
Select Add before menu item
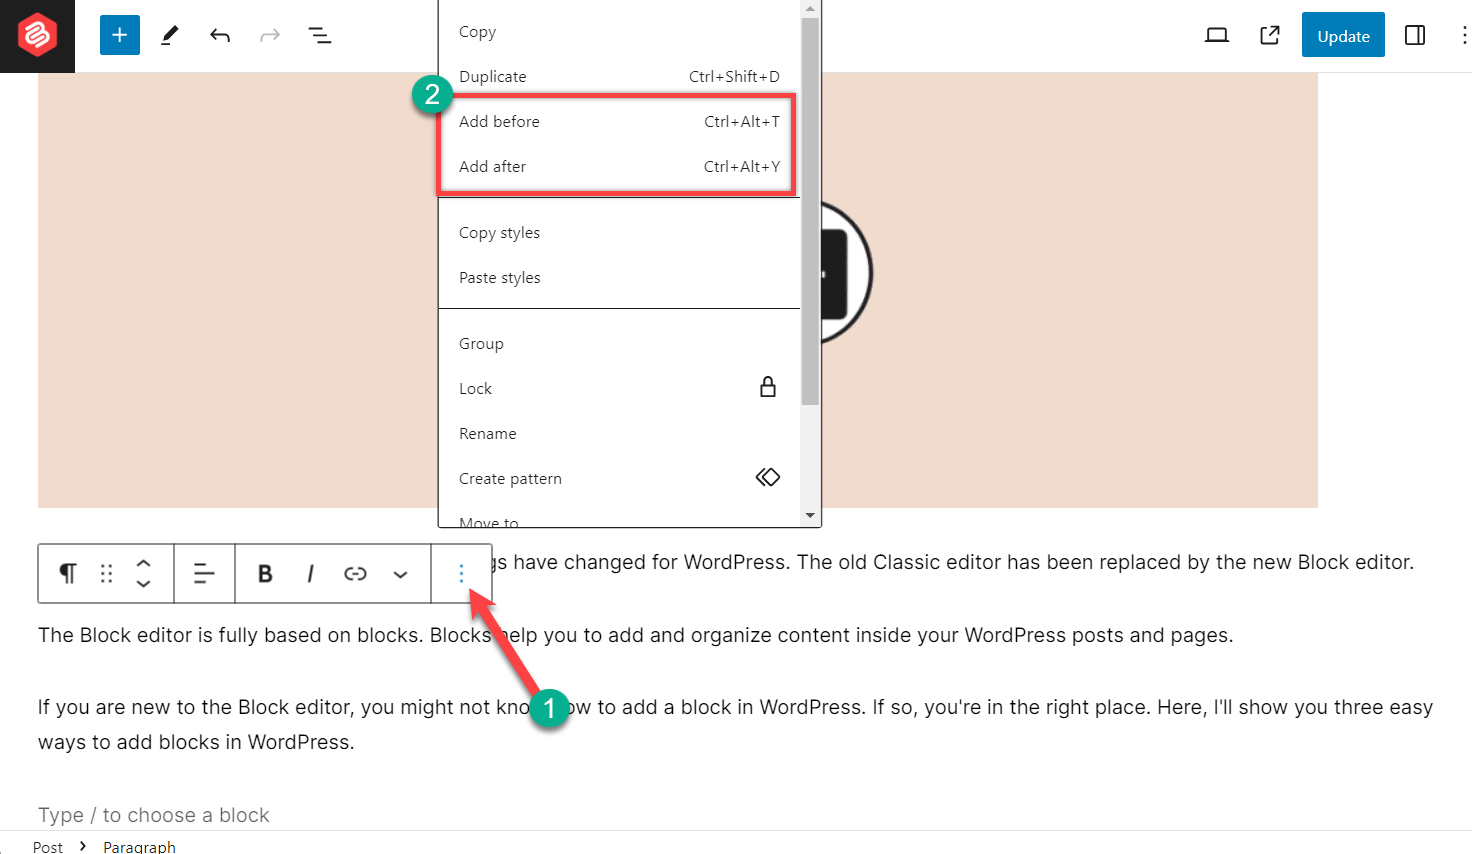[x=619, y=122]
